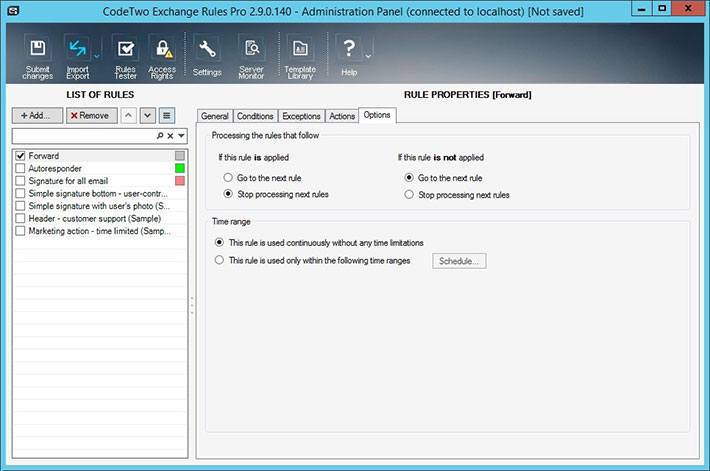Expand the Import Export dropdown arrow
This screenshot has height=471, width=710.
[x=96, y=57]
